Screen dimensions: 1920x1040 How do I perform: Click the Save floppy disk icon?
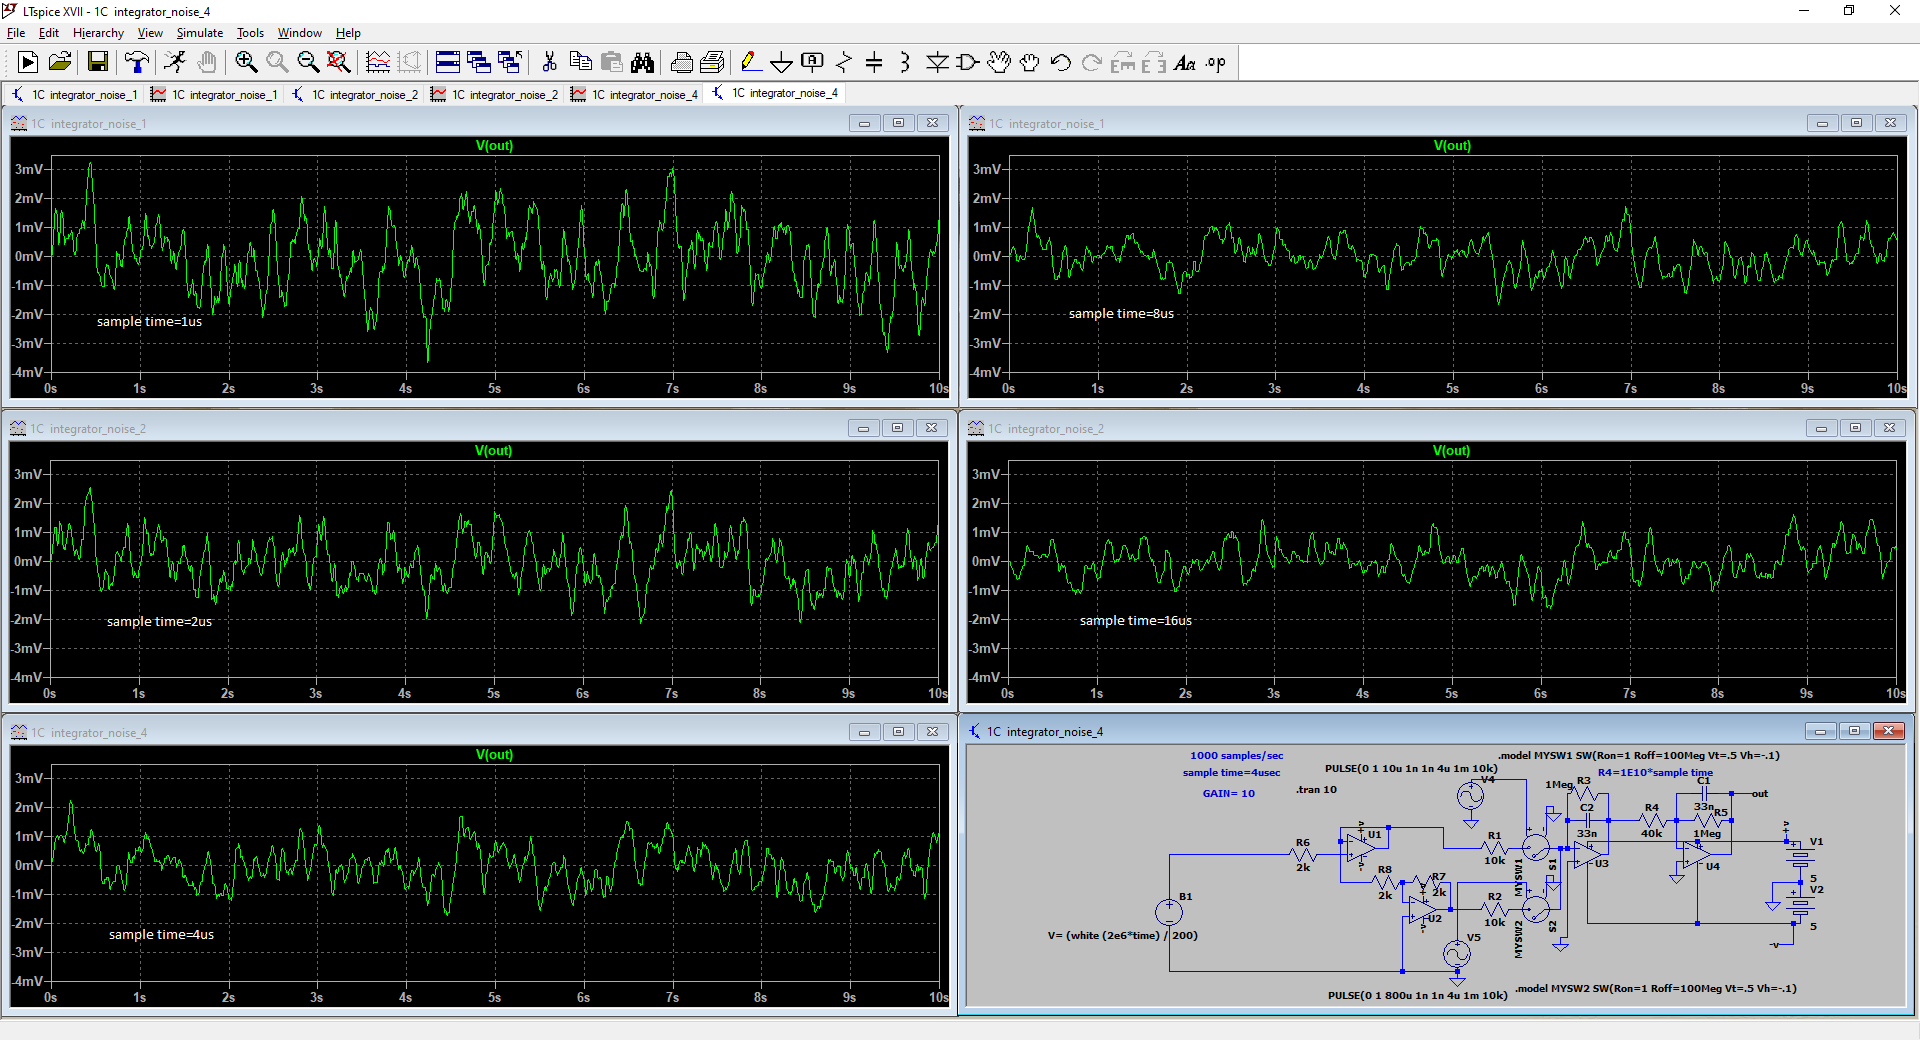[x=98, y=63]
